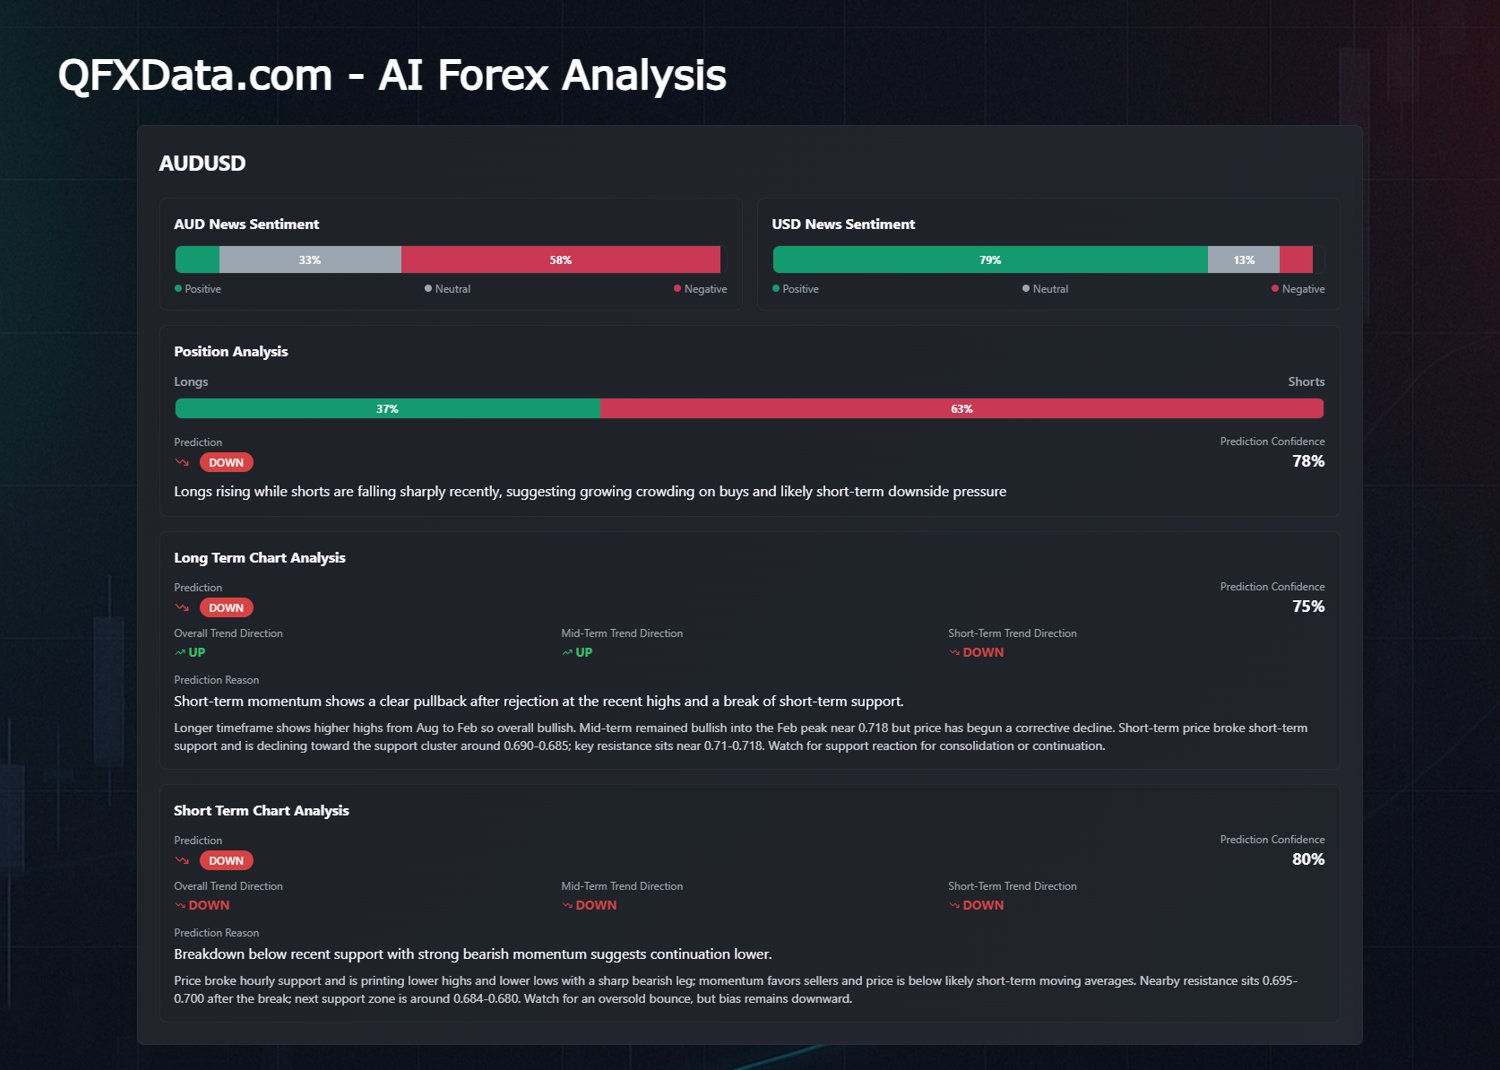Click the 13% neutral segment in USD sentiment bar

point(1243,260)
